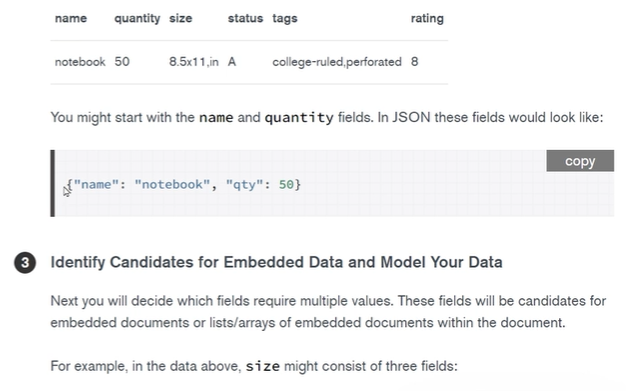The image size is (626, 391).
Task: Click the college-ruled,perforated tags cell
Action: [x=337, y=62]
